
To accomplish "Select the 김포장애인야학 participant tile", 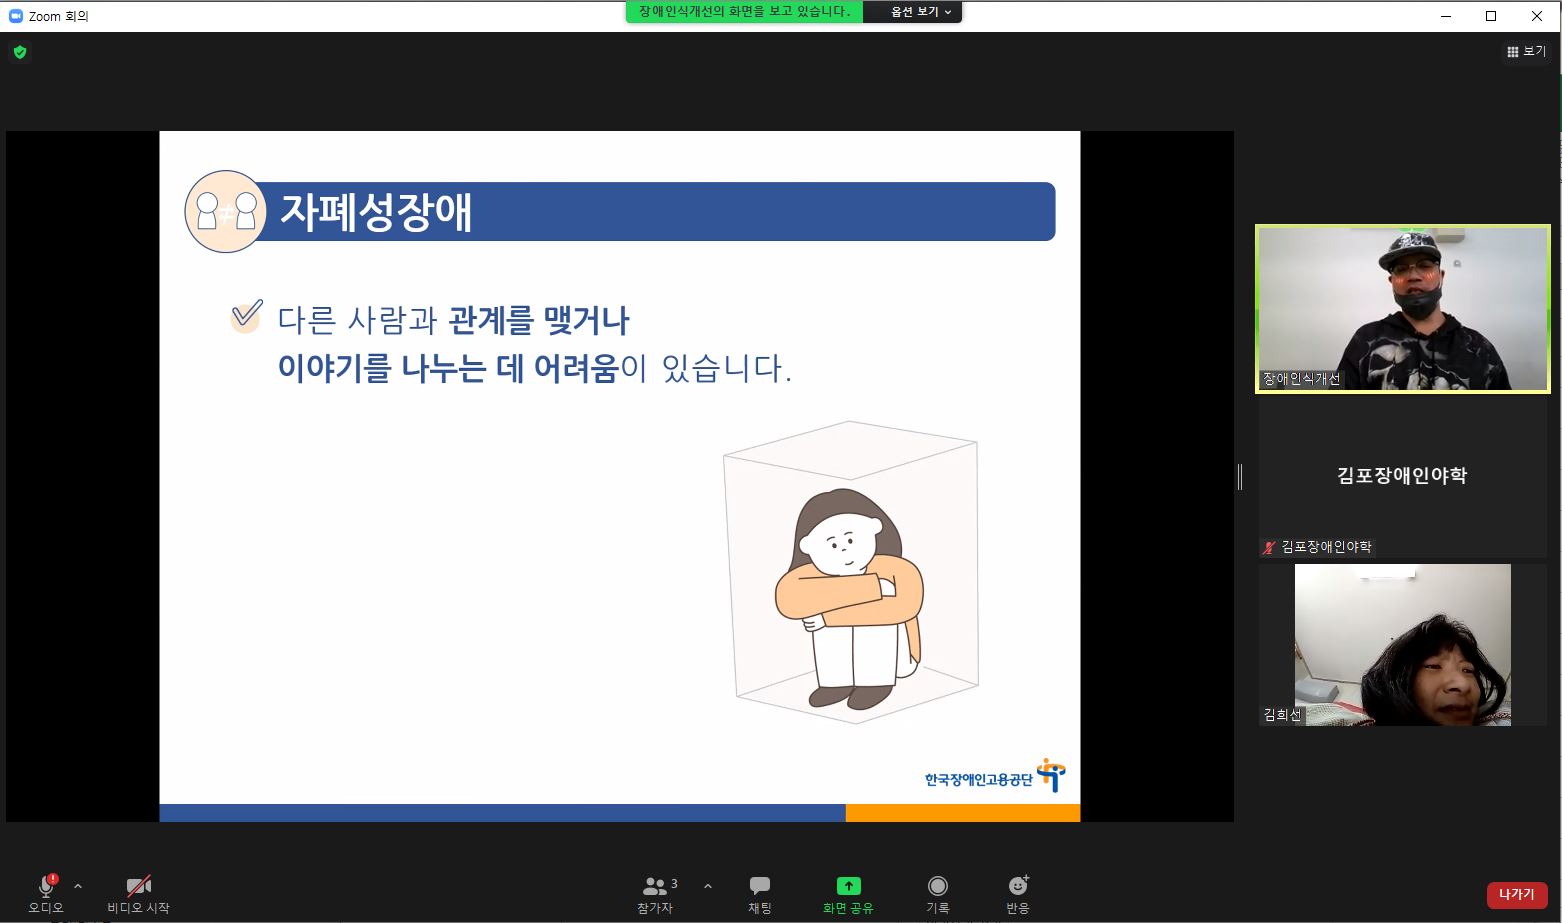I will coord(1403,477).
